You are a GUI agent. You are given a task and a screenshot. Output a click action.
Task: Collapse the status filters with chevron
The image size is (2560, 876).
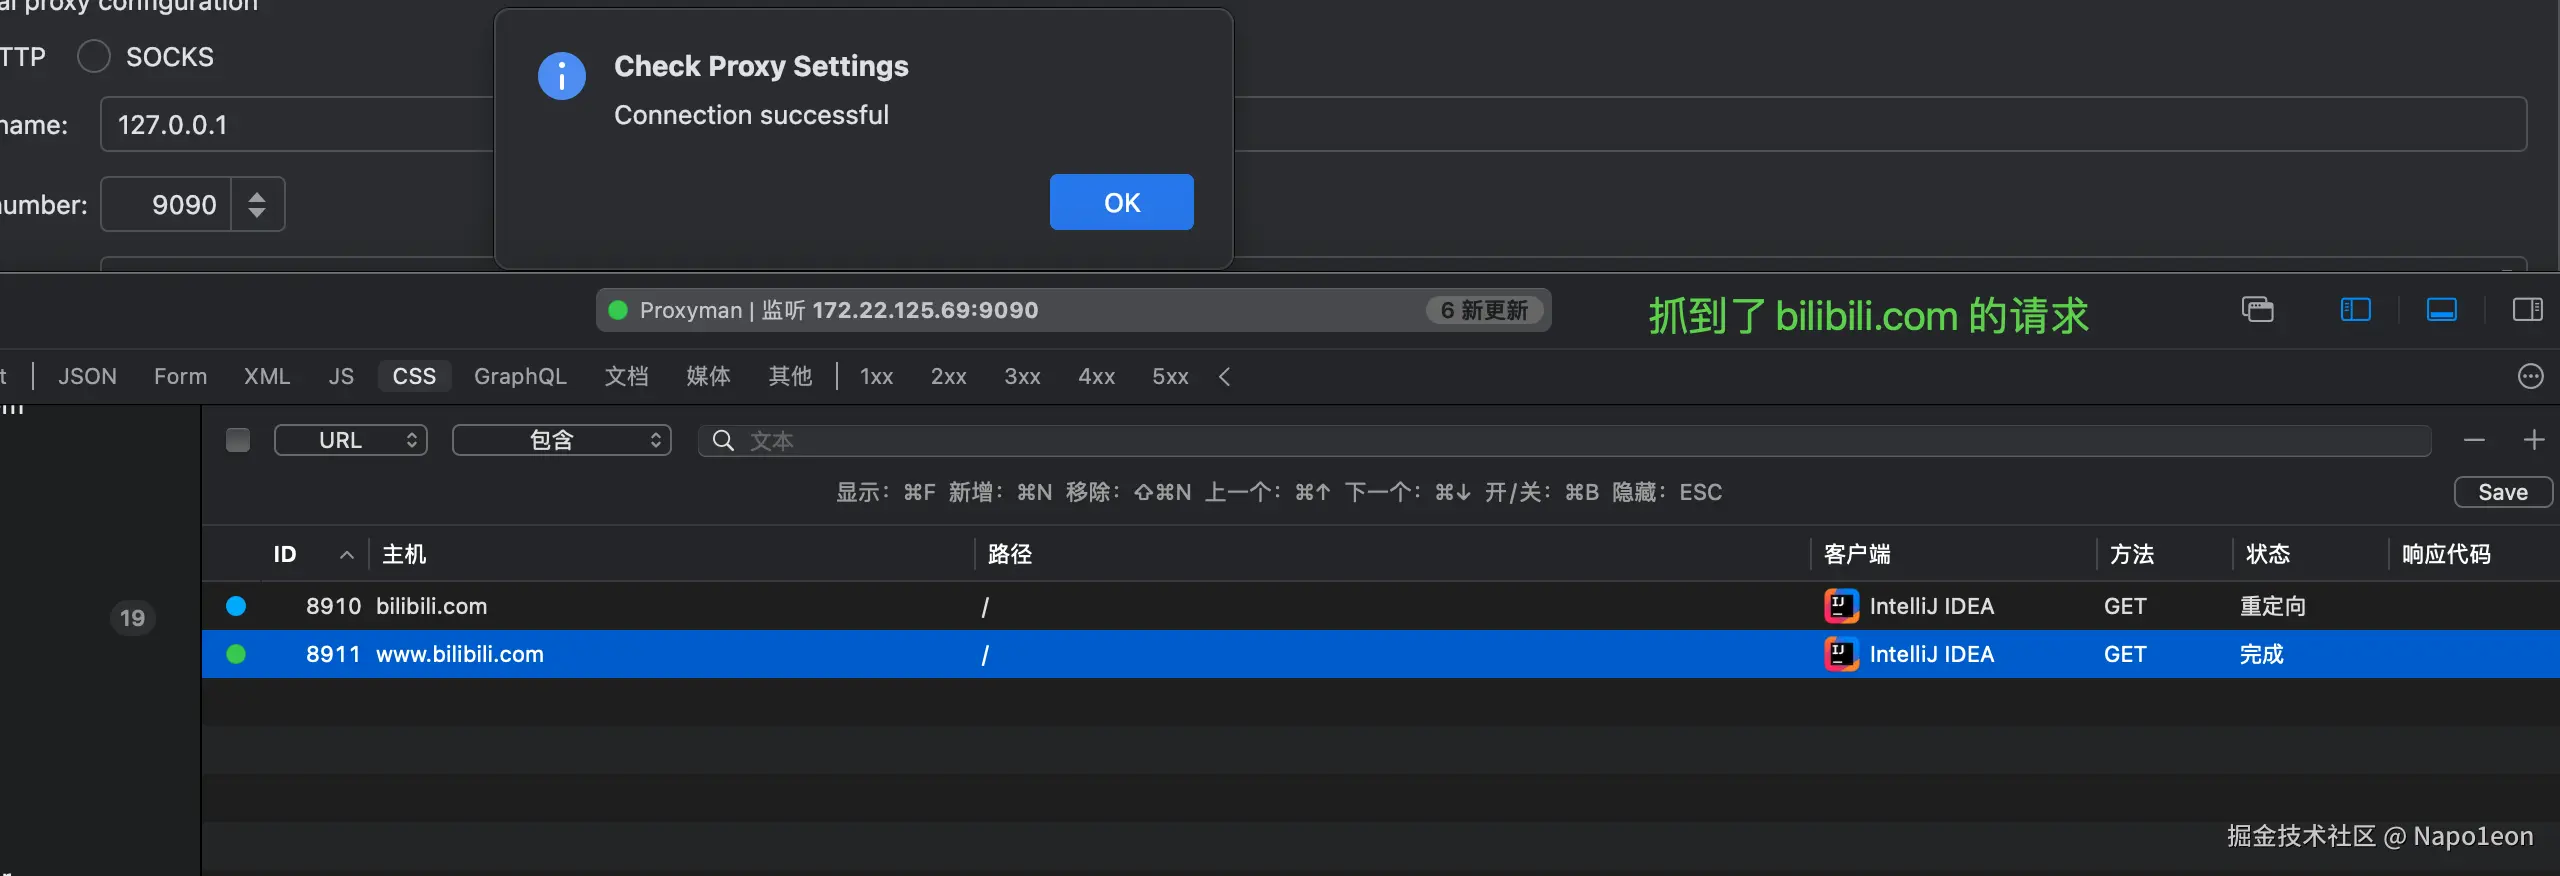pos(1225,376)
